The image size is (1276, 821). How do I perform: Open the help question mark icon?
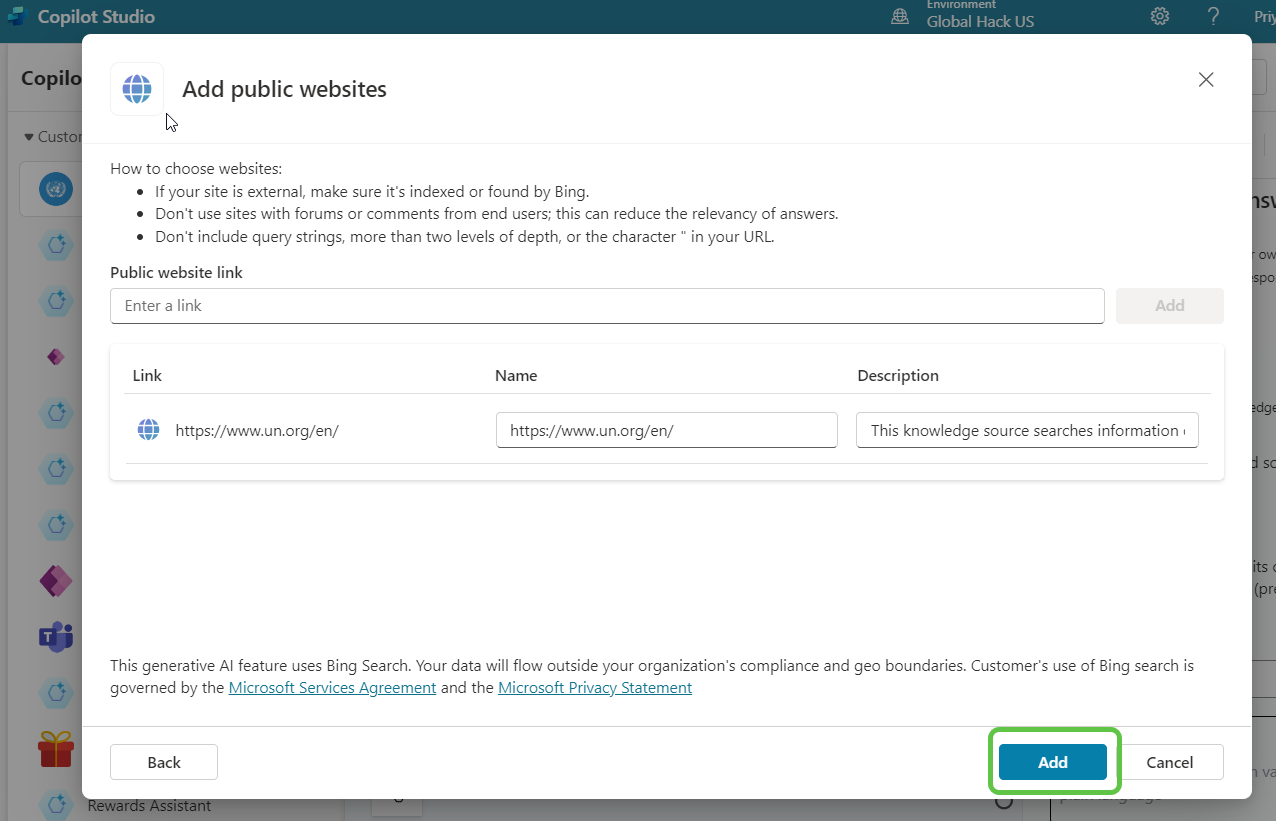[1213, 16]
